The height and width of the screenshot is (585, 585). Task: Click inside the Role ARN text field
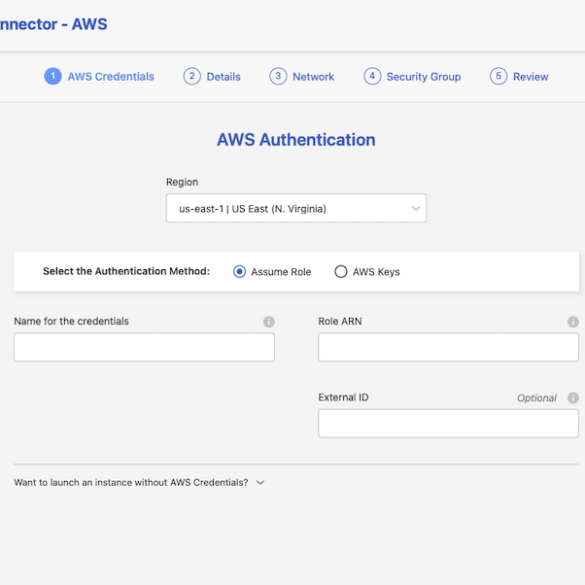pyautogui.click(x=448, y=347)
